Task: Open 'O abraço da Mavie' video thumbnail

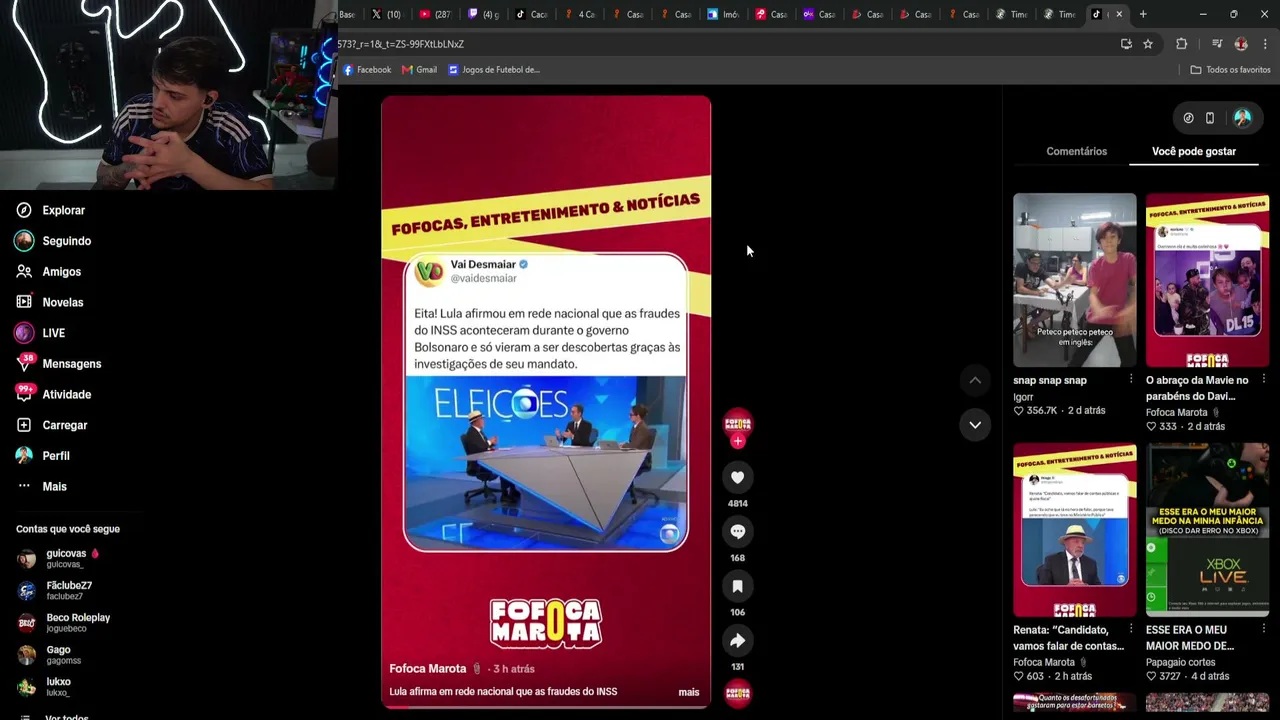Action: (x=1207, y=280)
